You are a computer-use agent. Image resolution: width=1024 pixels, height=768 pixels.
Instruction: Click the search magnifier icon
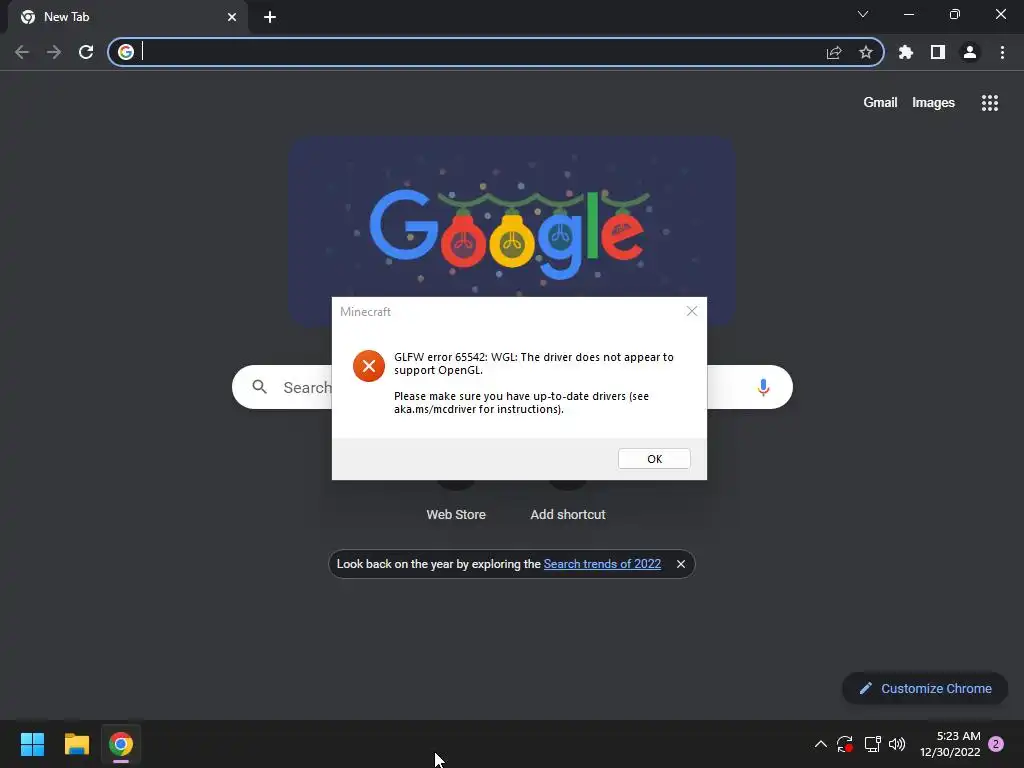click(259, 387)
